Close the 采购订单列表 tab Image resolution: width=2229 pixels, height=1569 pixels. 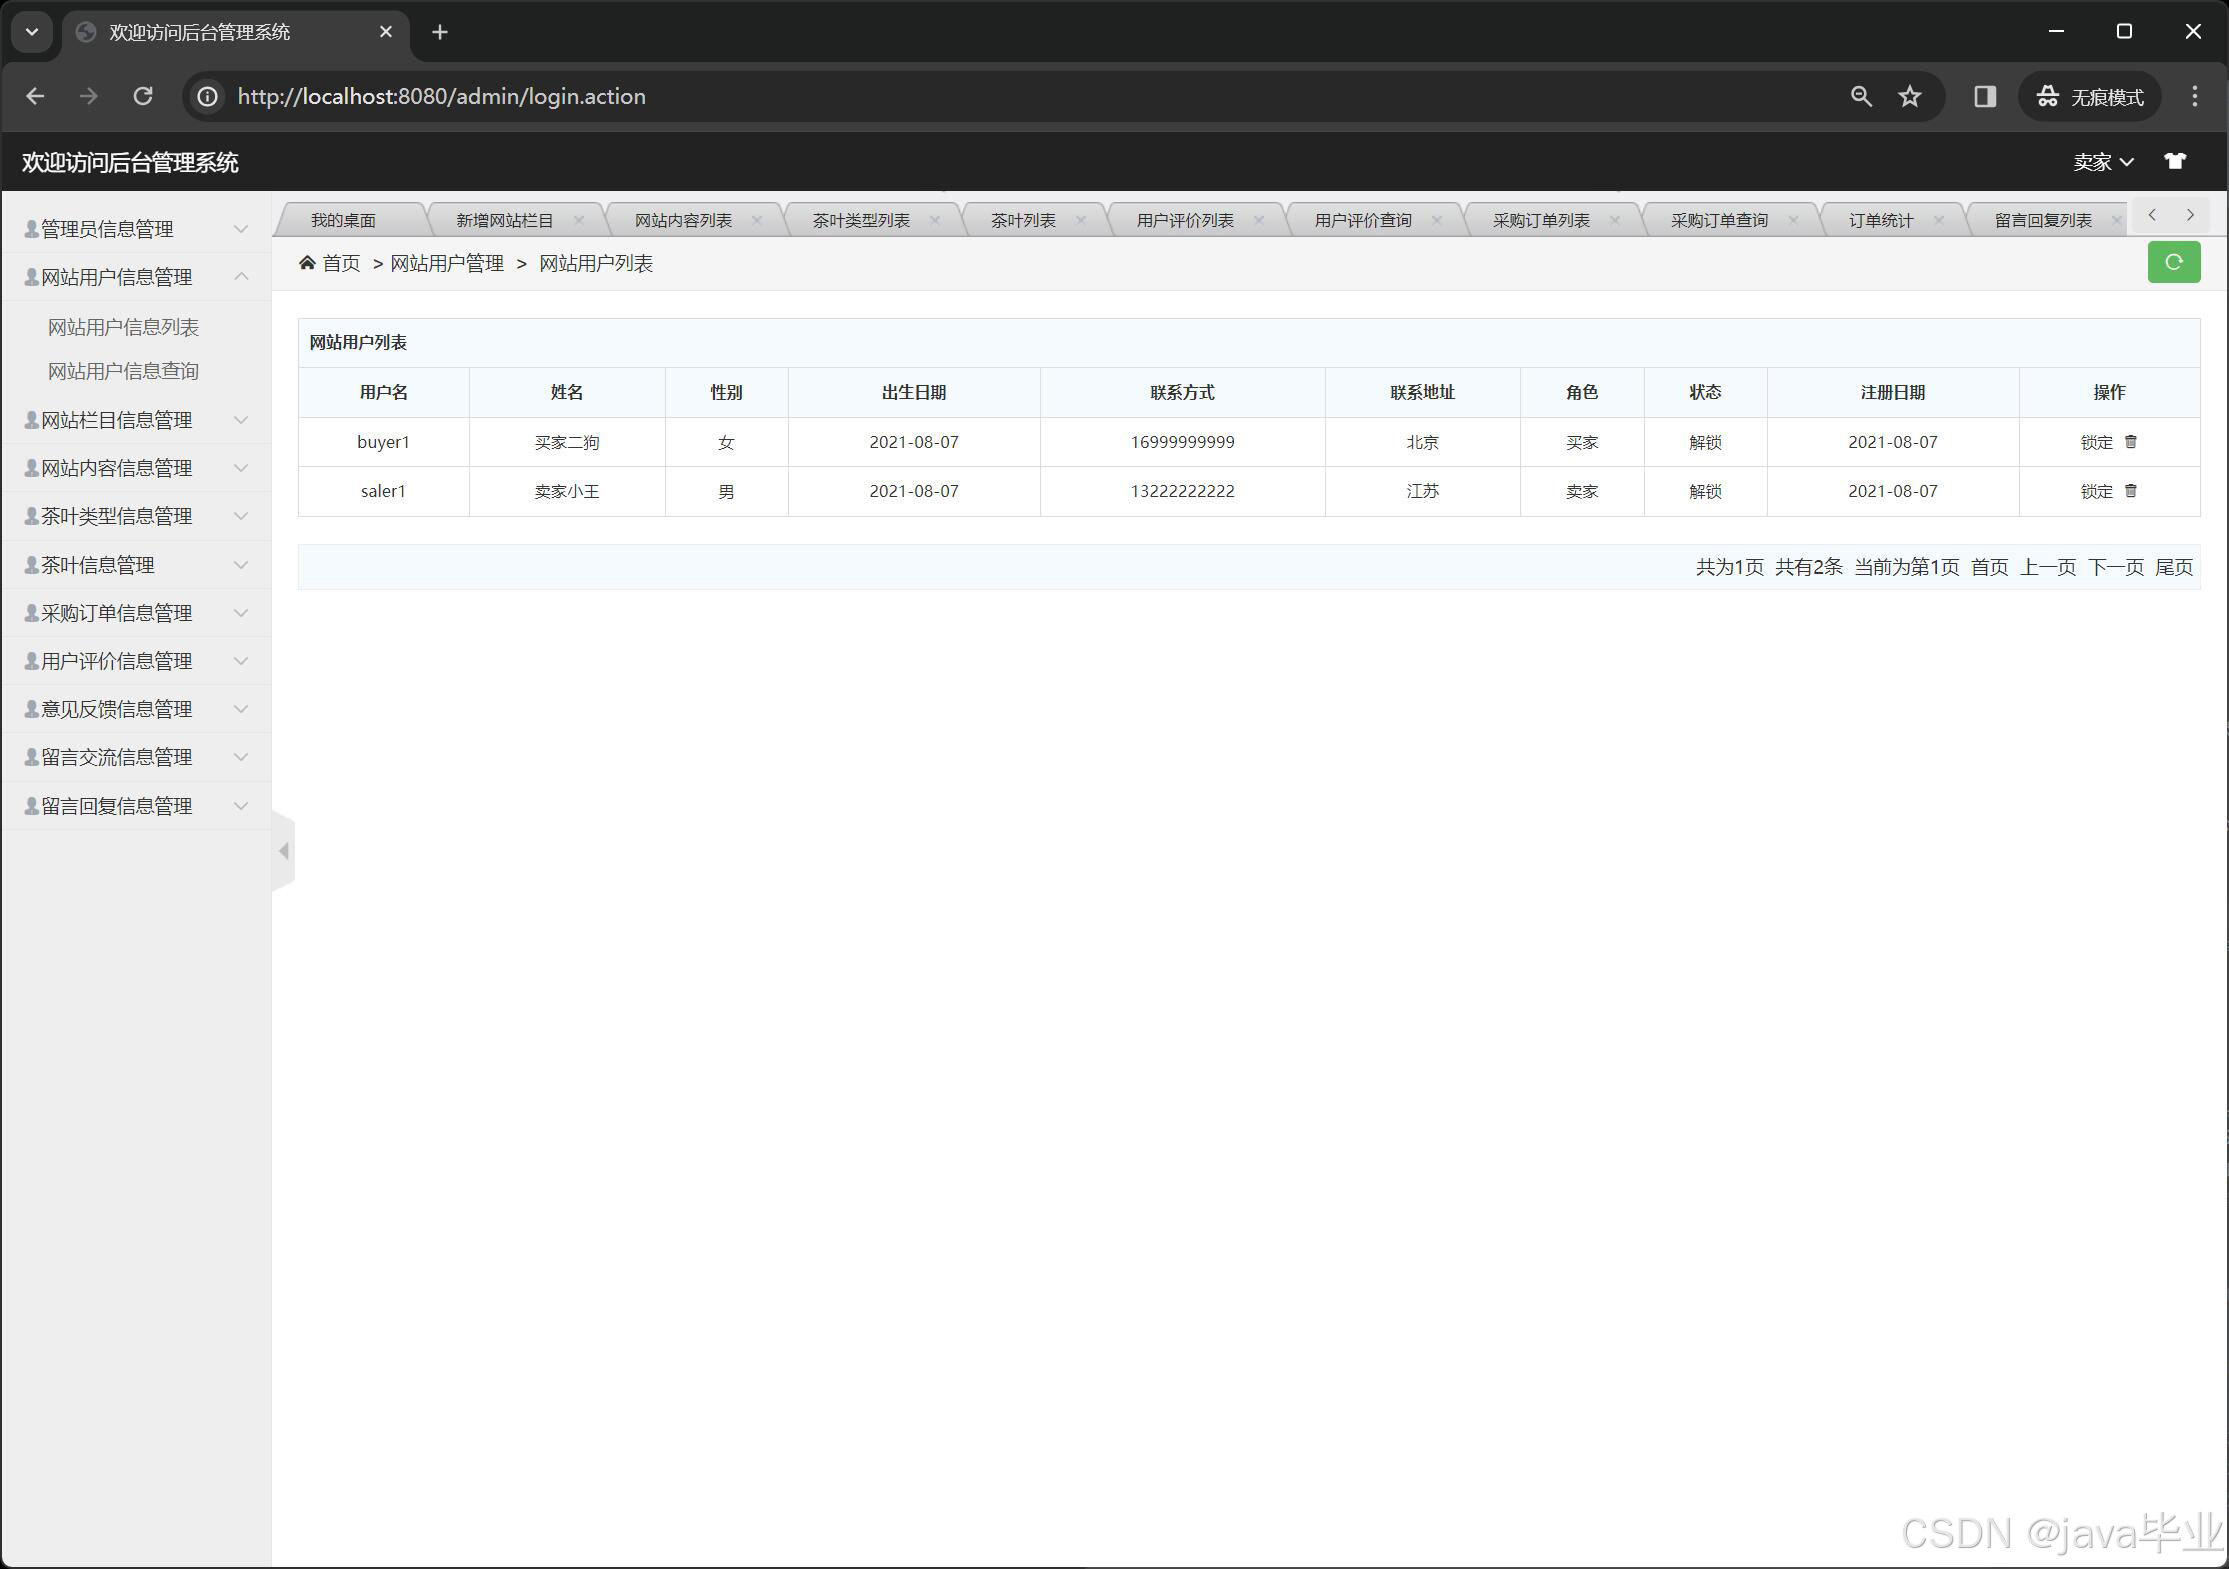1615,220
